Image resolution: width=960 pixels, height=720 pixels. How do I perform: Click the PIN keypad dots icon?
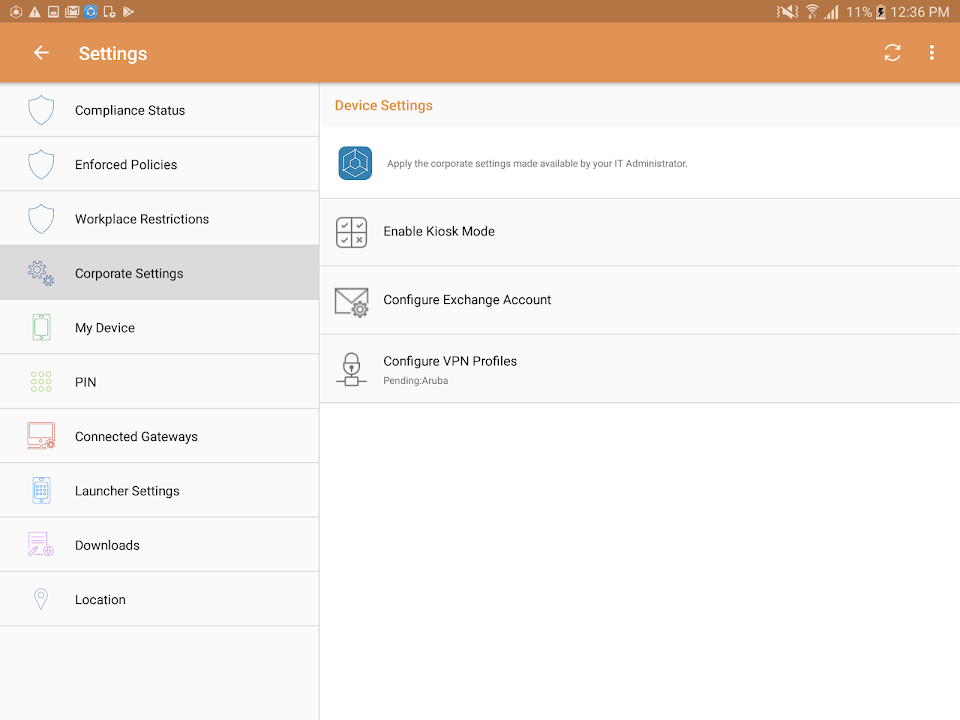(41, 381)
